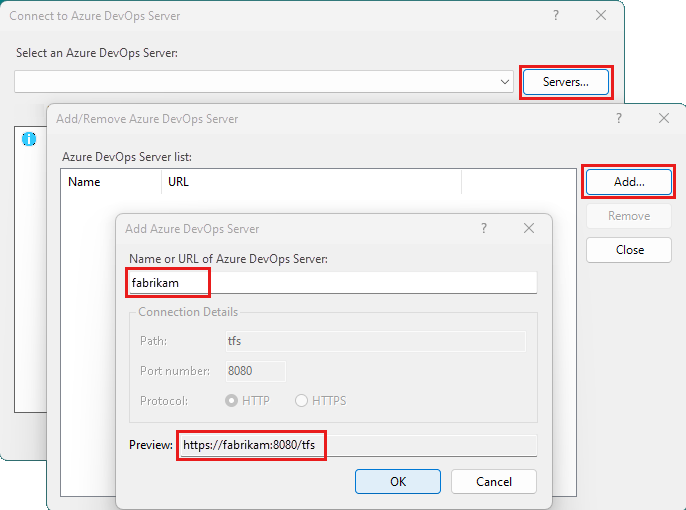The image size is (686, 510).
Task: Click the Name or URL input field containing fabrikam
Action: [333, 283]
